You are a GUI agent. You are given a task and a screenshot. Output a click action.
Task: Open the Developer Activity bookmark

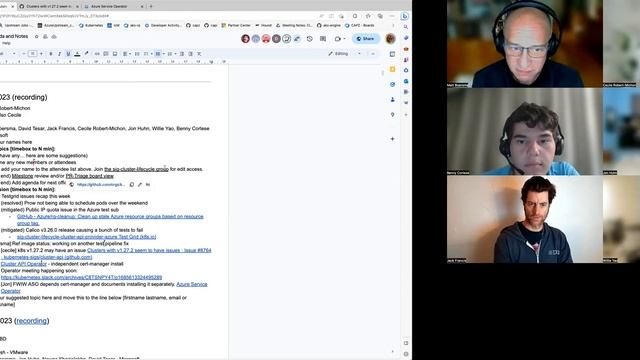pyautogui.click(x=163, y=25)
